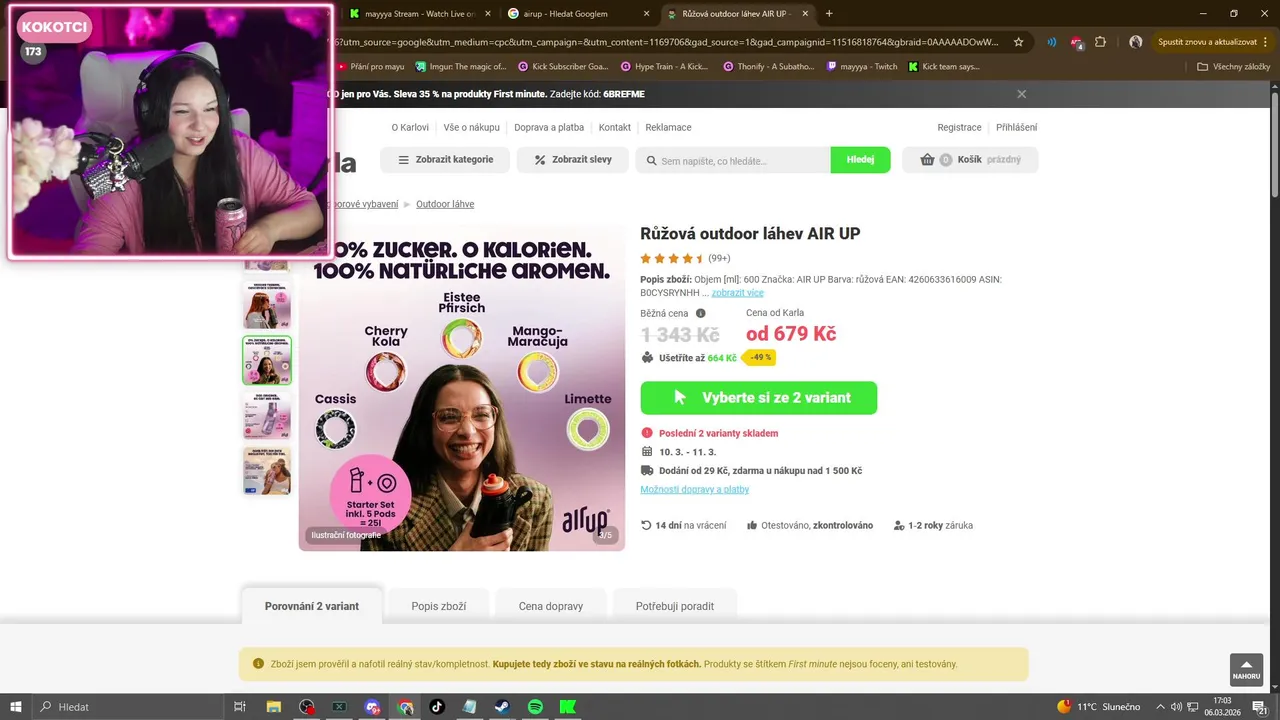The width and height of the screenshot is (1280, 720).
Task: Select the product thumbnail with the red-haired woman
Action: tap(267, 305)
